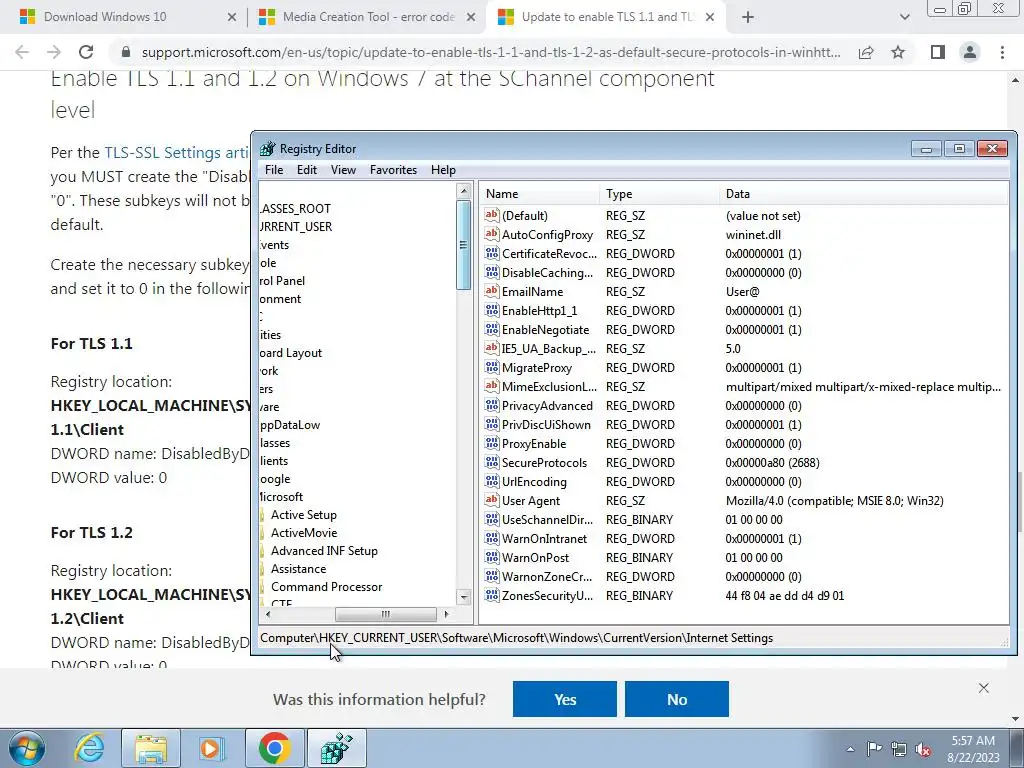Go back to the previous page
This screenshot has width=1024, height=768.
click(22, 52)
